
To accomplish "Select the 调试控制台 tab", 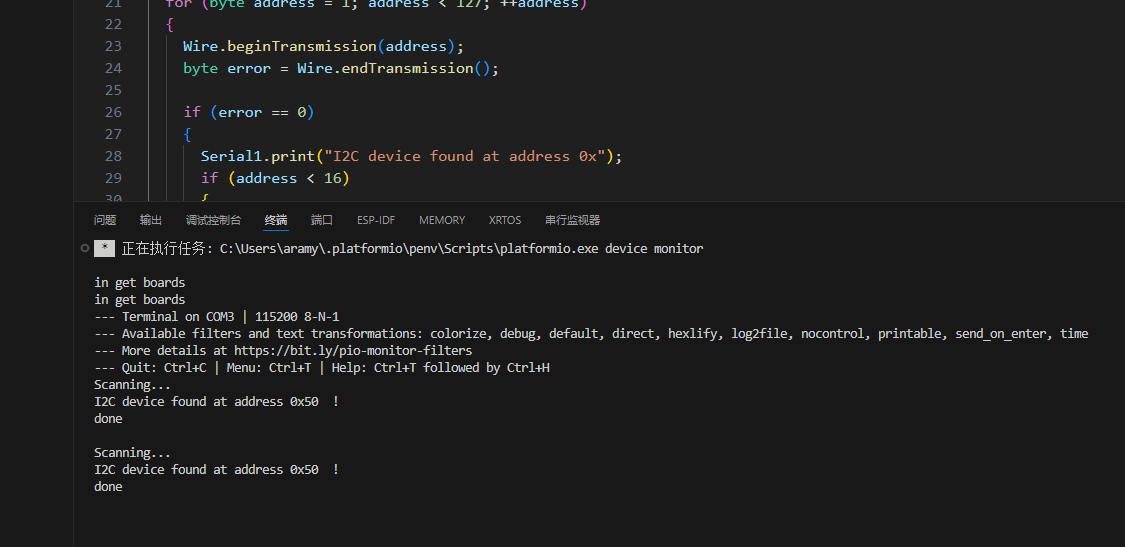I will point(213,220).
